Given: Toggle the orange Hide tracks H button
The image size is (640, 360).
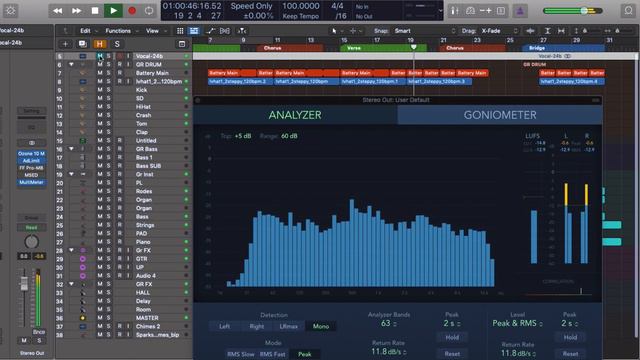Looking at the screenshot, I should coord(100,44).
